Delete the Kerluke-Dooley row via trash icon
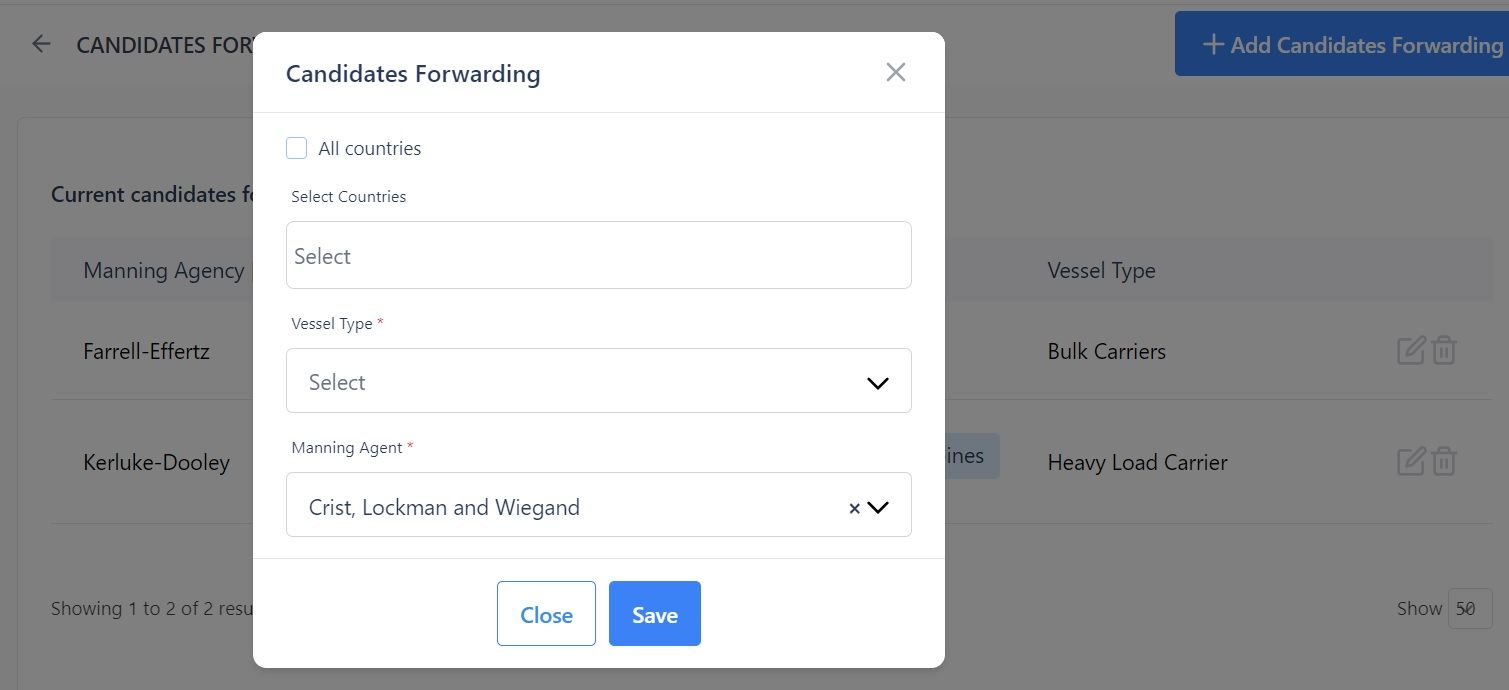This screenshot has width=1509, height=690. pos(1444,461)
